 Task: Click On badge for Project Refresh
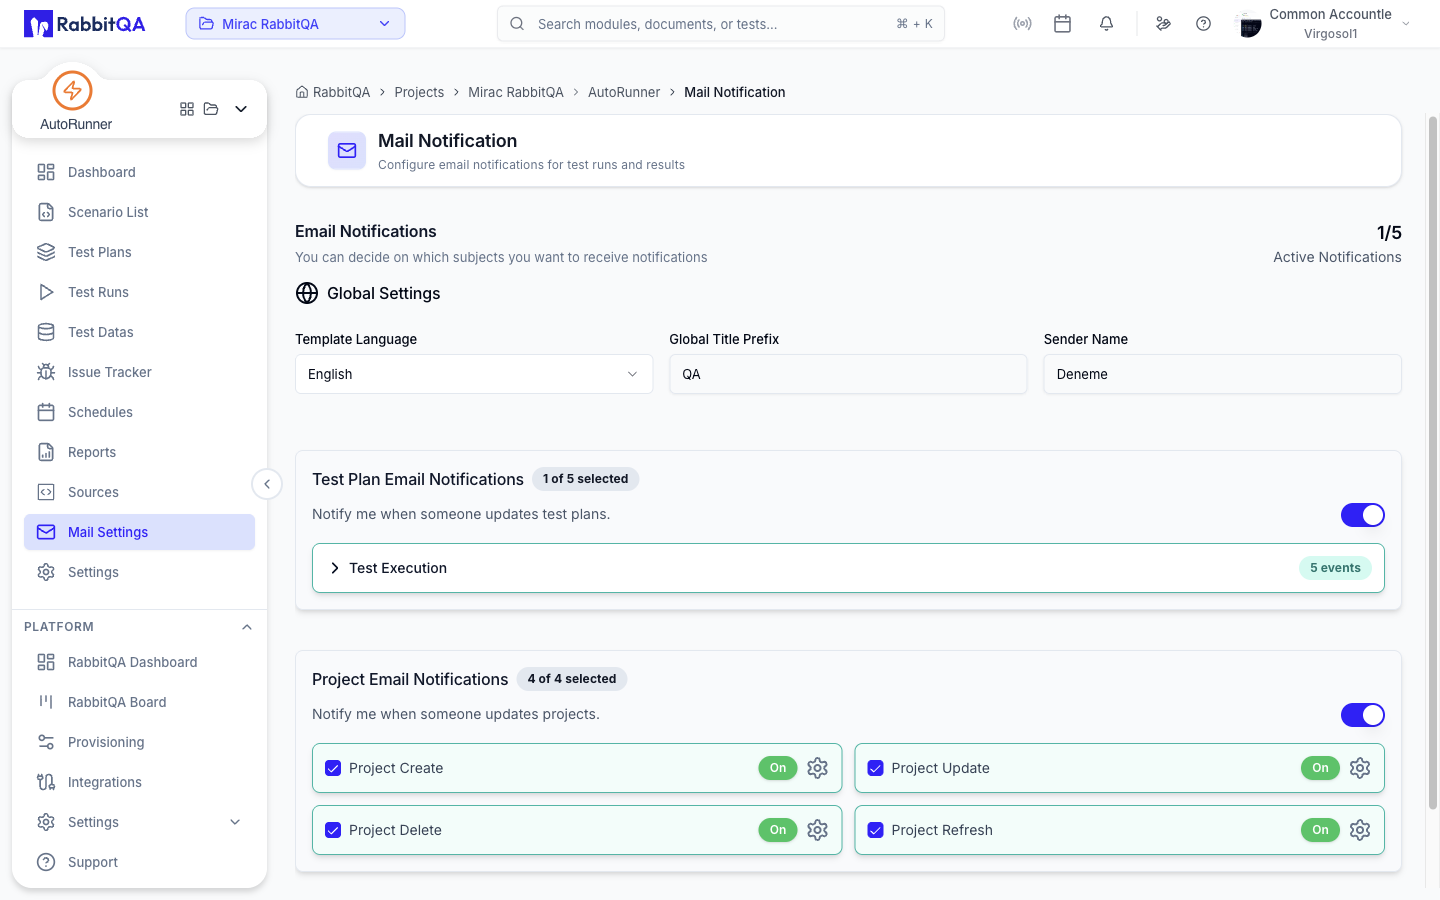[1320, 830]
